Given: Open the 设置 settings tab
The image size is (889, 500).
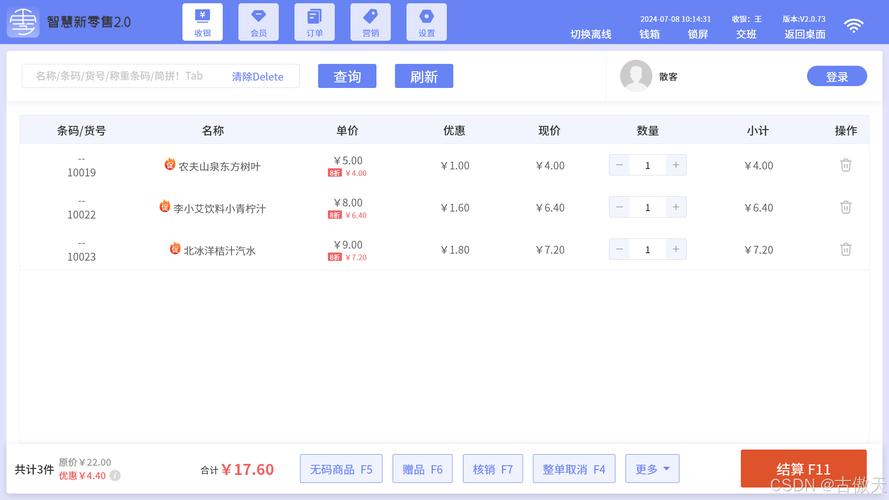Looking at the screenshot, I should coord(426,22).
